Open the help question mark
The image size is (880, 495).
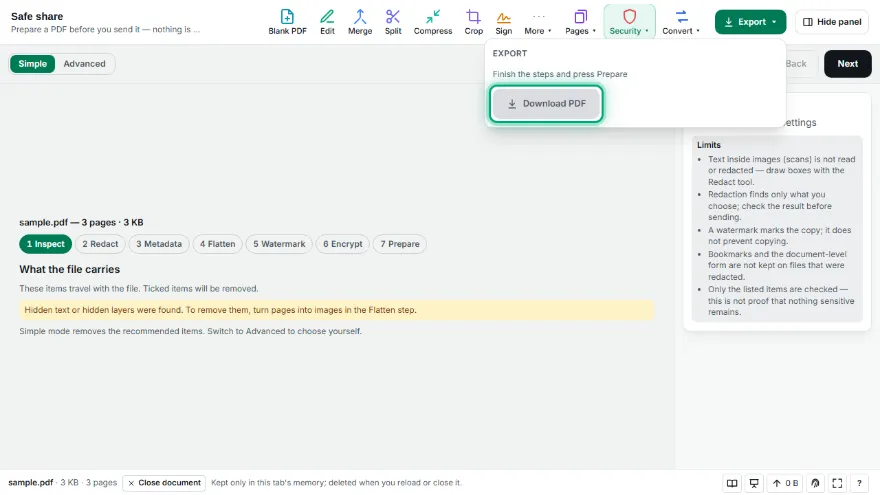tap(859, 483)
